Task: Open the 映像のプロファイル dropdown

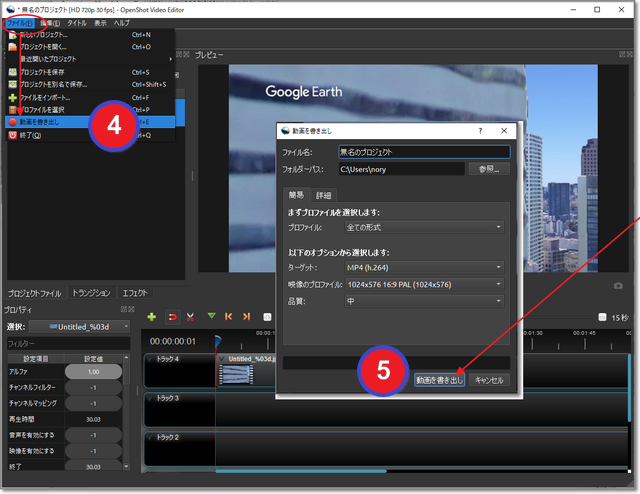Action: point(425,283)
